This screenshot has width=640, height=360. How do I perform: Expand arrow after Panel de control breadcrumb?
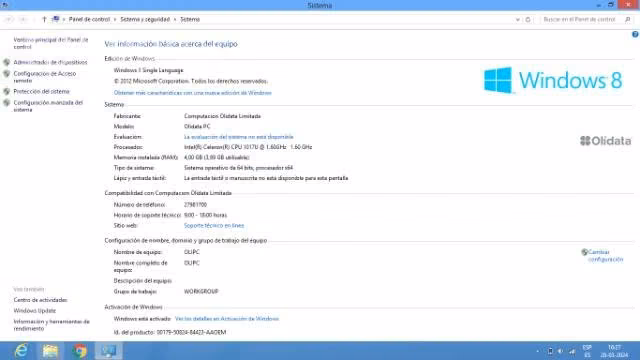(x=115, y=20)
